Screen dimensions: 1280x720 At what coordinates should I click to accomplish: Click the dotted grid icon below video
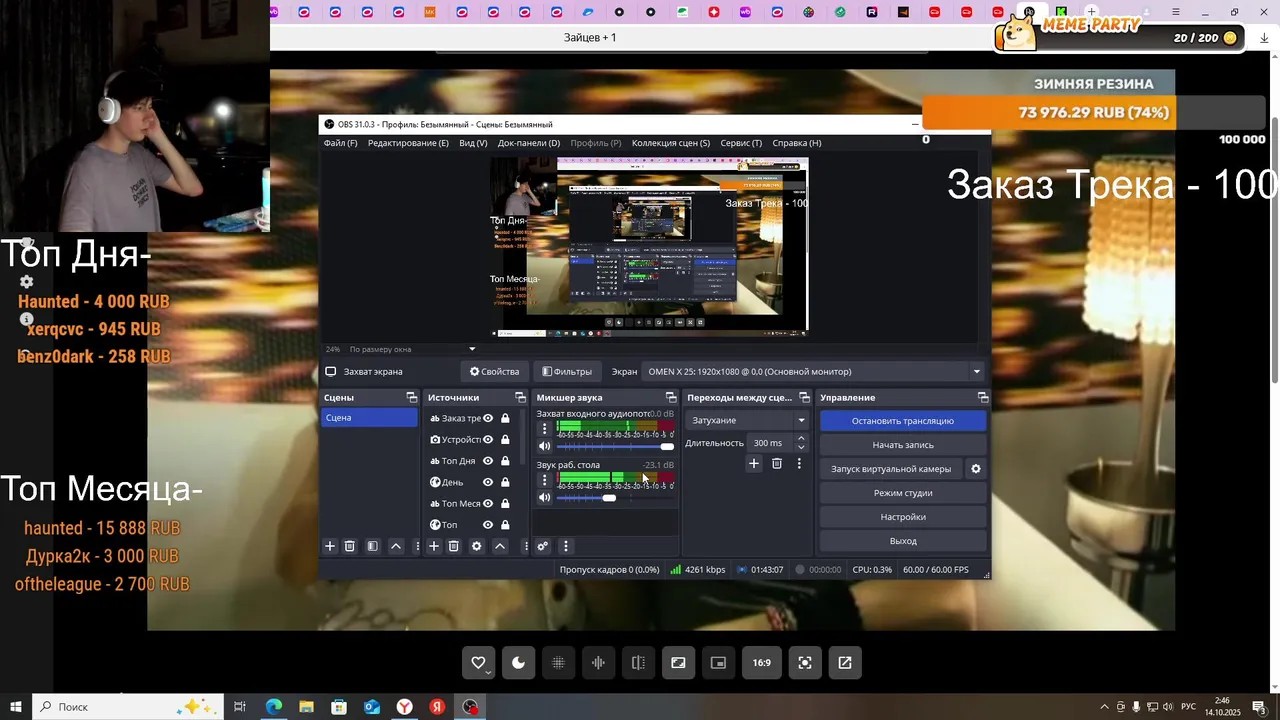point(558,662)
